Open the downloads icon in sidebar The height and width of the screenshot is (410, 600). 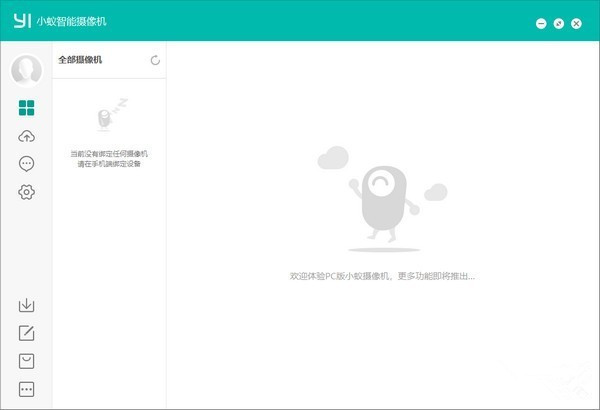26,305
